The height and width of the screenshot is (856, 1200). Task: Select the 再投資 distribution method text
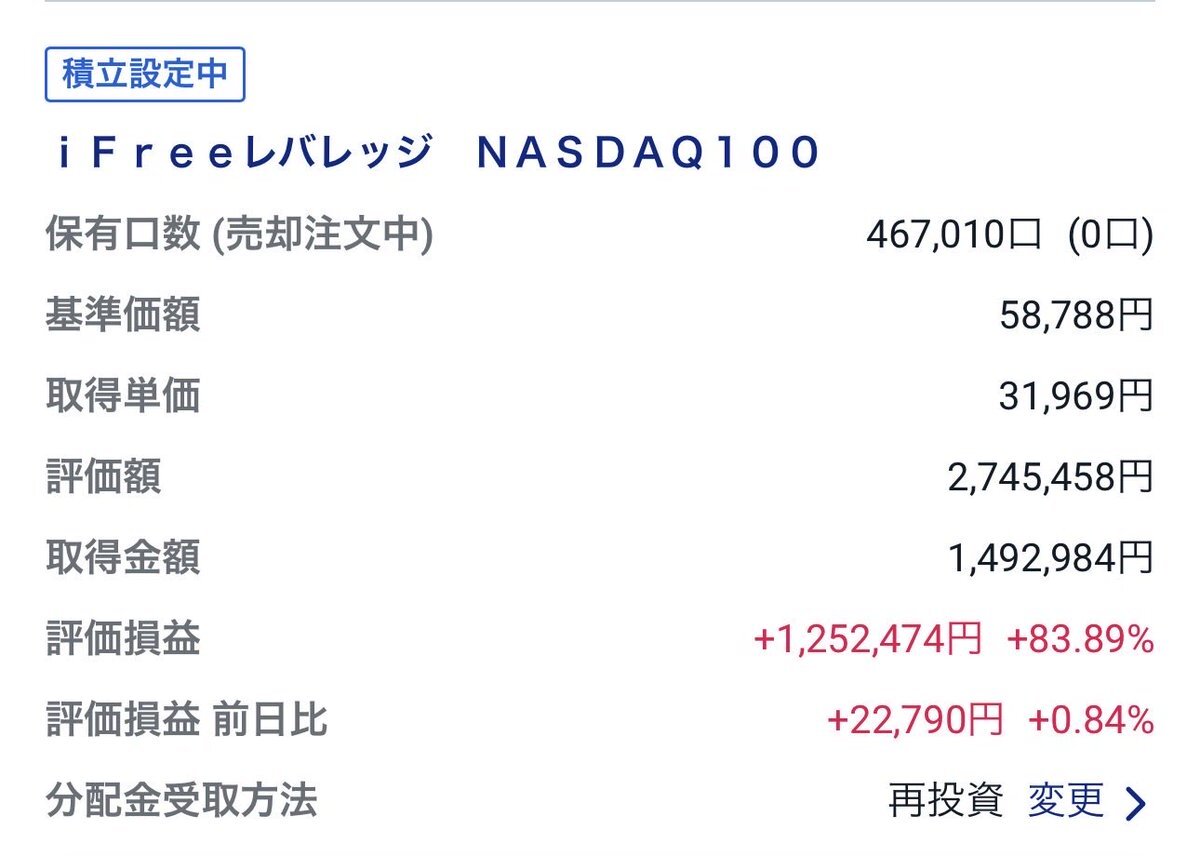945,801
